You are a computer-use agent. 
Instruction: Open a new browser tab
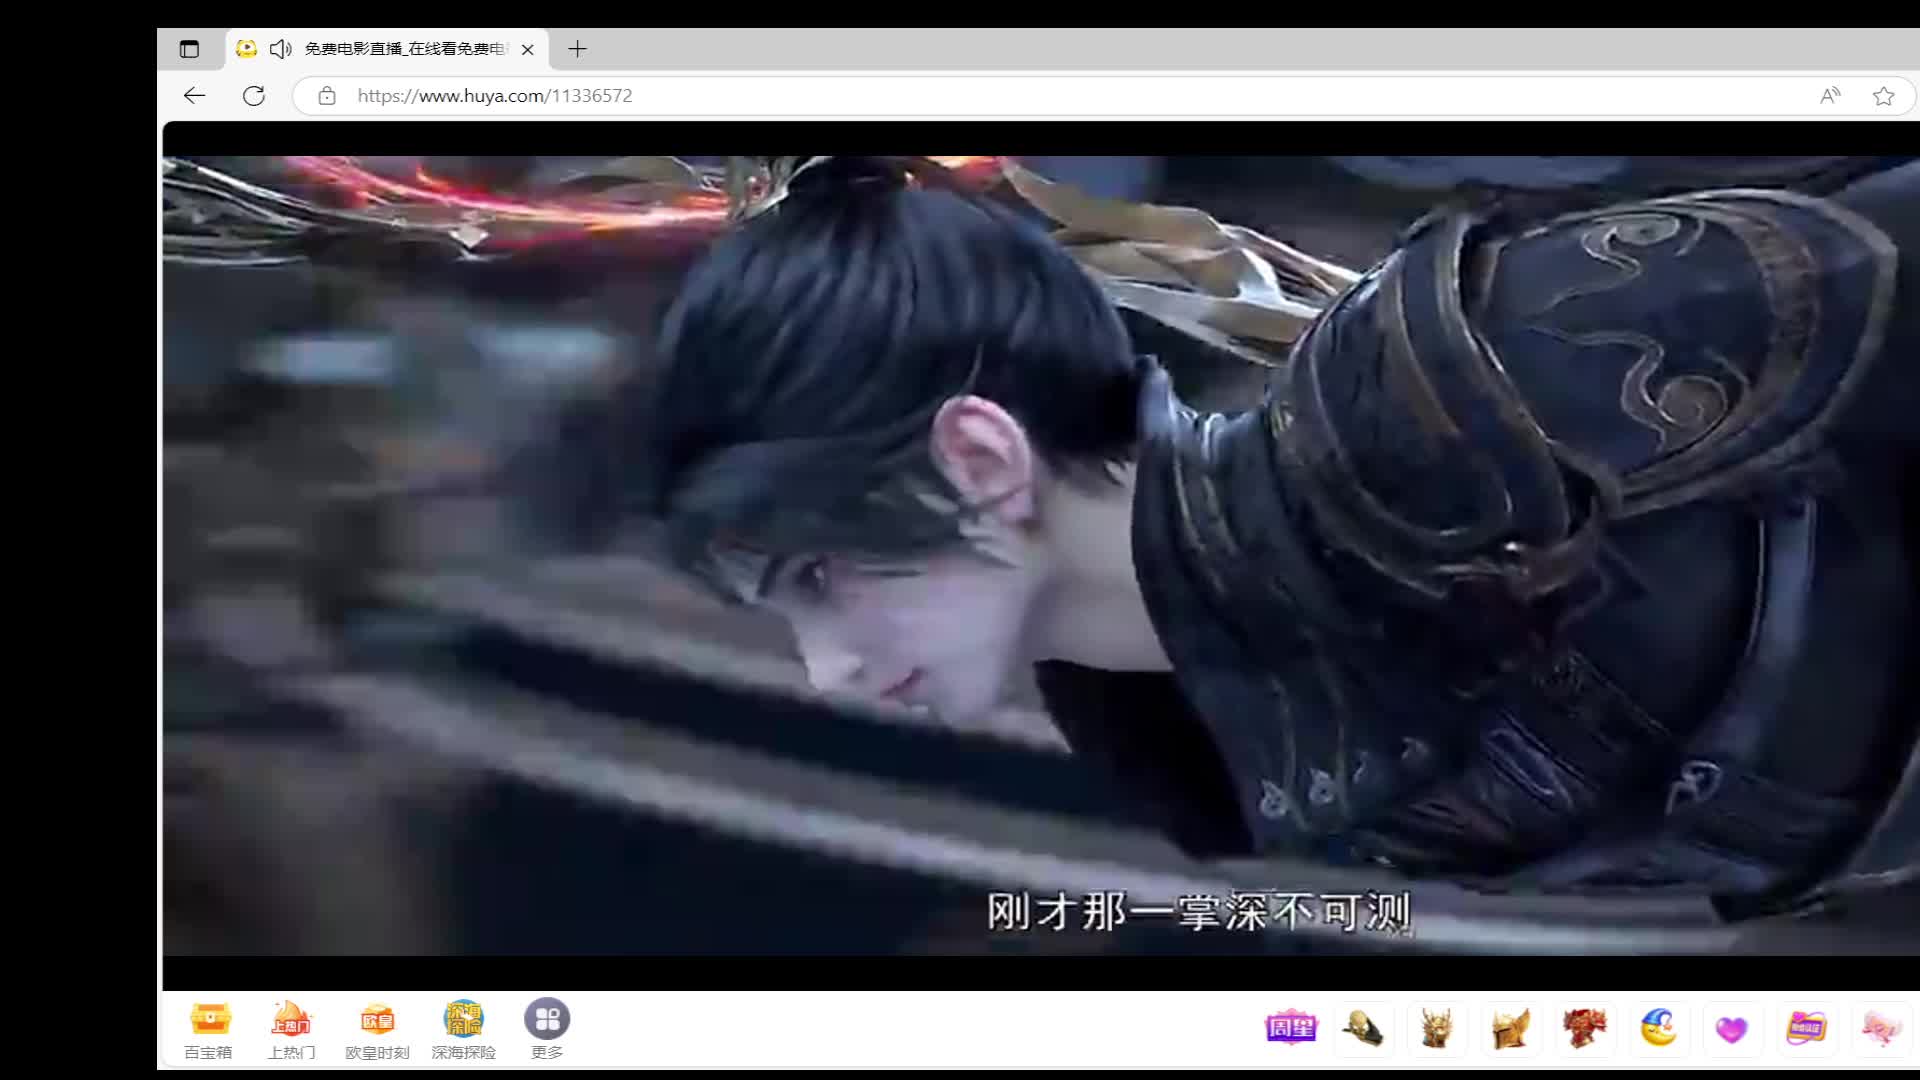(x=577, y=49)
